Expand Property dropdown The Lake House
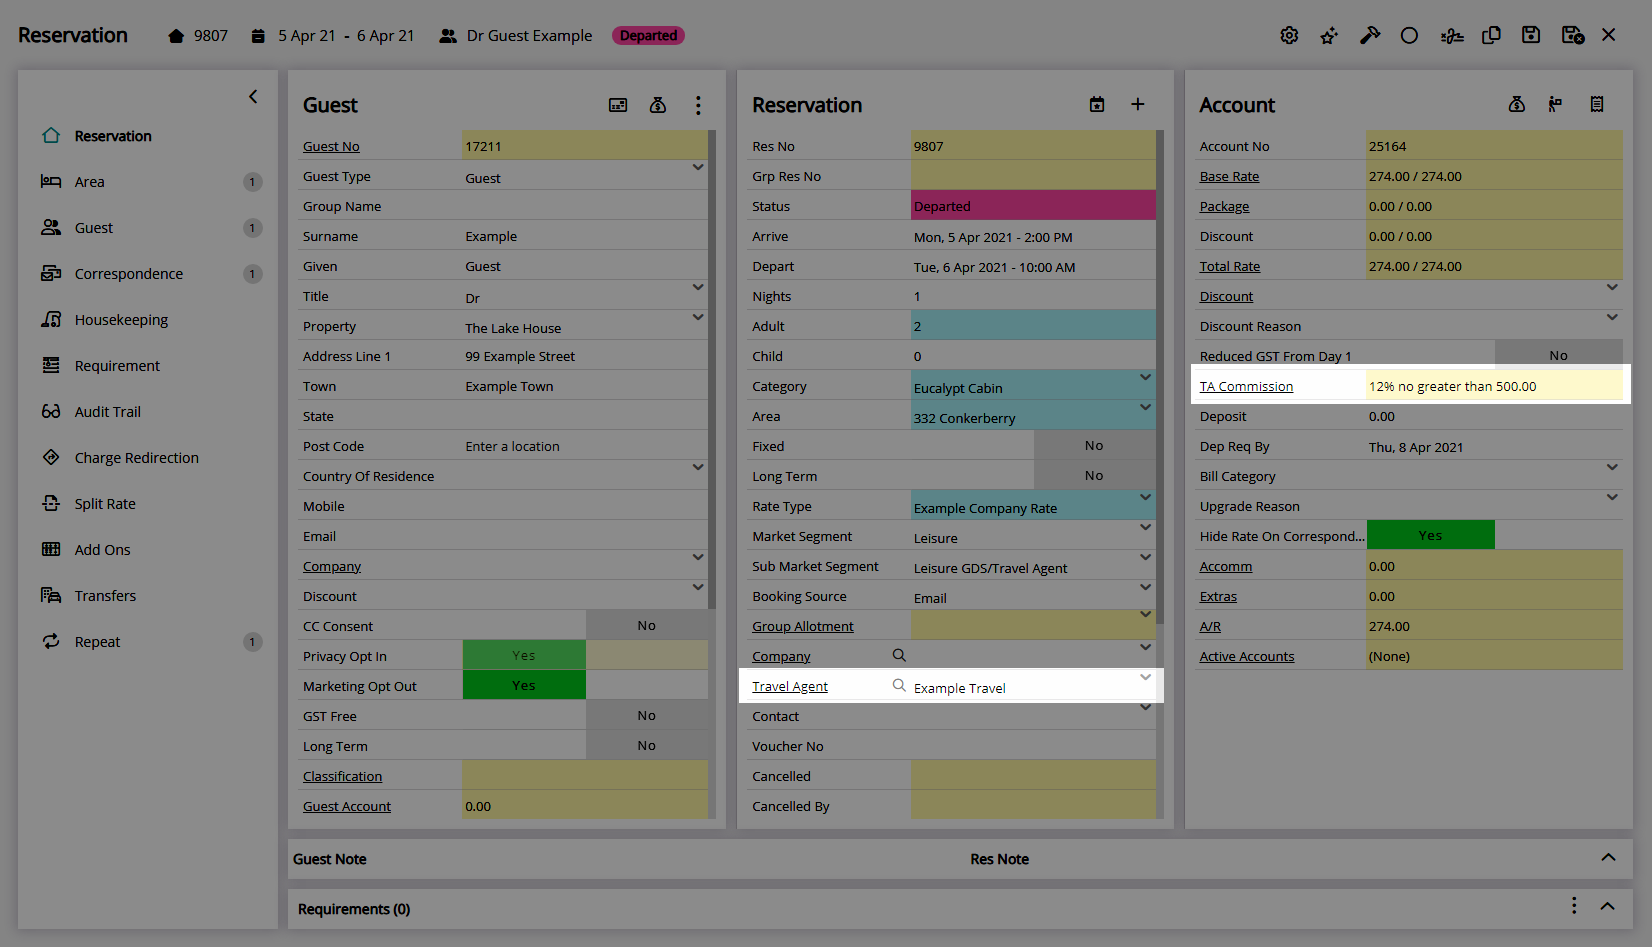1652x947 pixels. pyautogui.click(x=698, y=317)
